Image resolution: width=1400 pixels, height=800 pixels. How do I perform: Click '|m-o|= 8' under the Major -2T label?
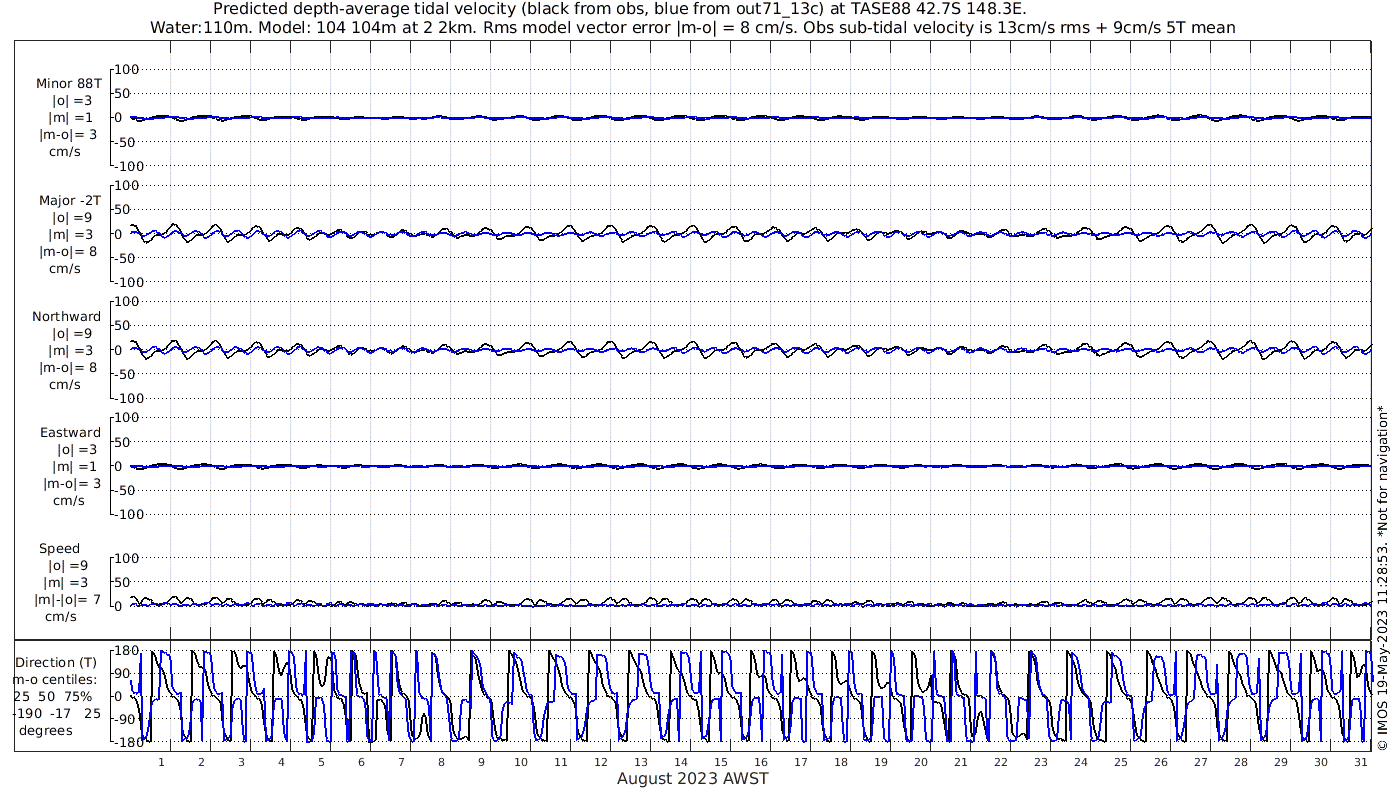point(68,252)
